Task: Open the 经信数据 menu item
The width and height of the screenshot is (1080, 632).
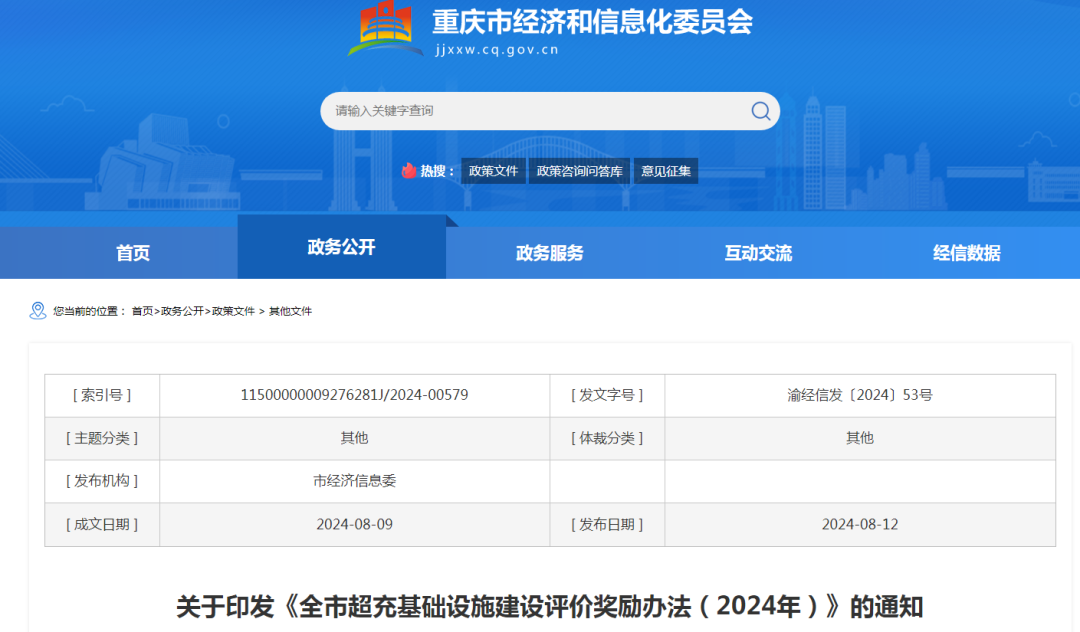Action: 965,253
